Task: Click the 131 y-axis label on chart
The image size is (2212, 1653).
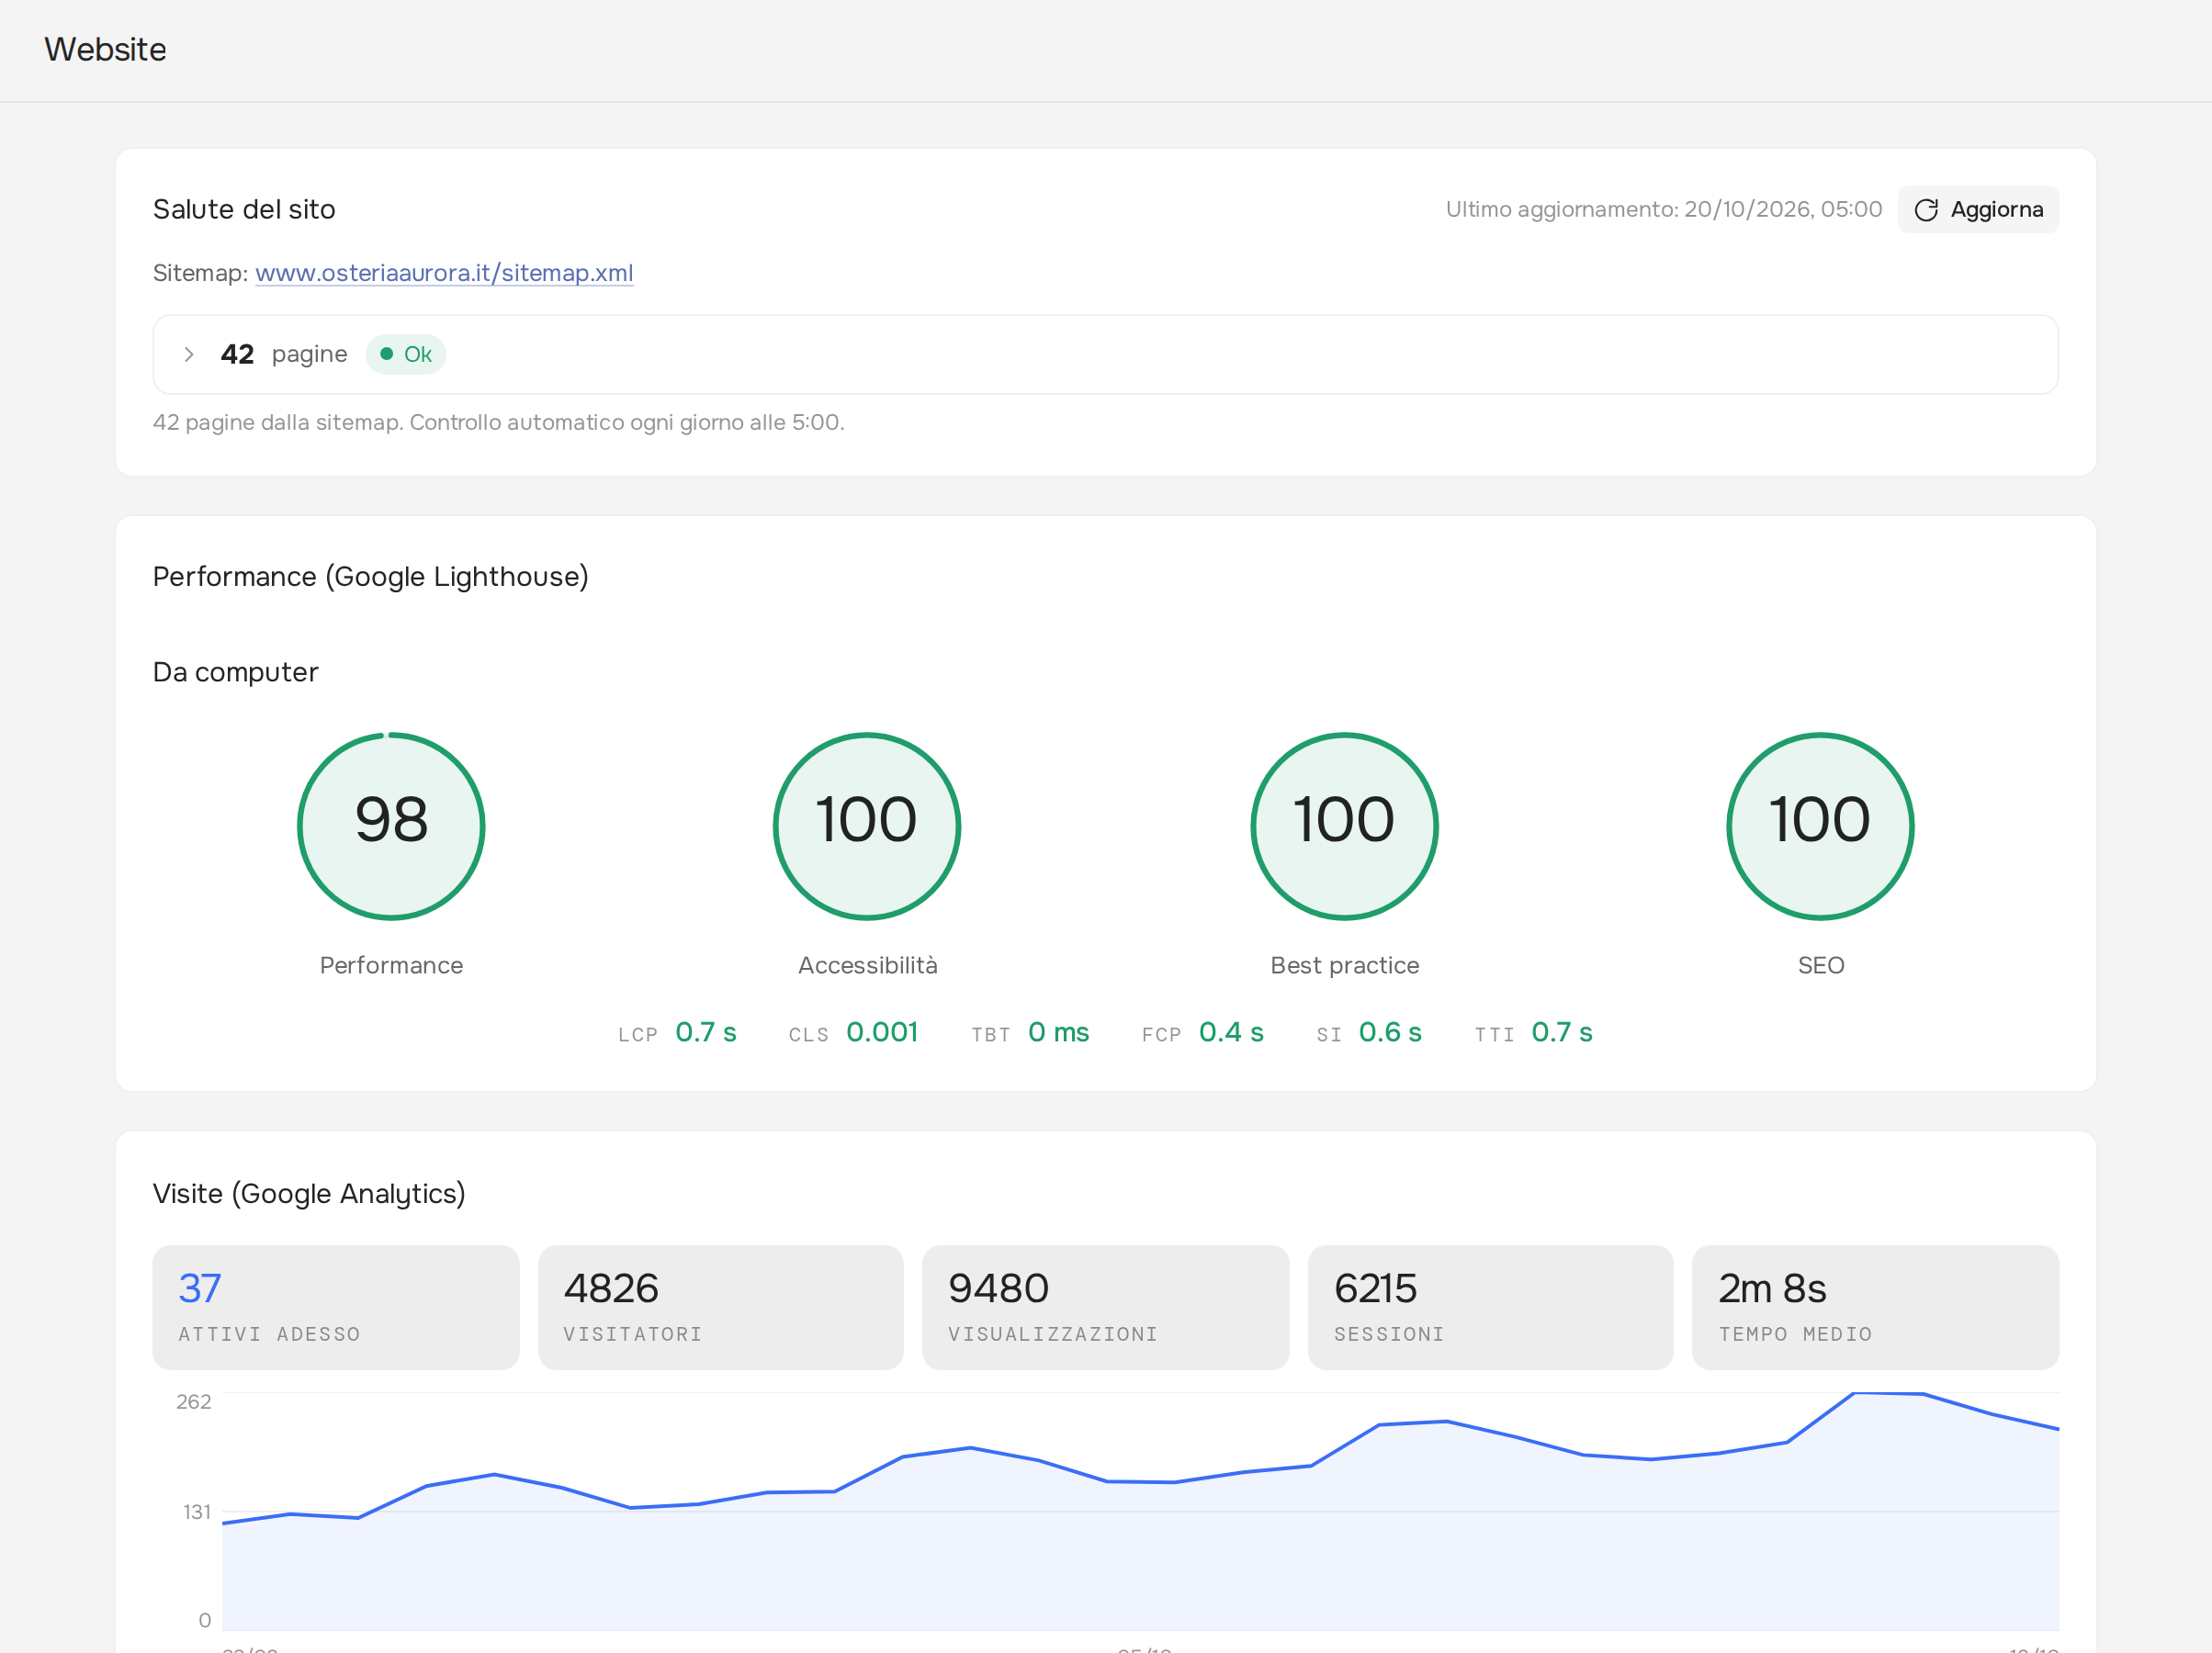Action: 197,1512
